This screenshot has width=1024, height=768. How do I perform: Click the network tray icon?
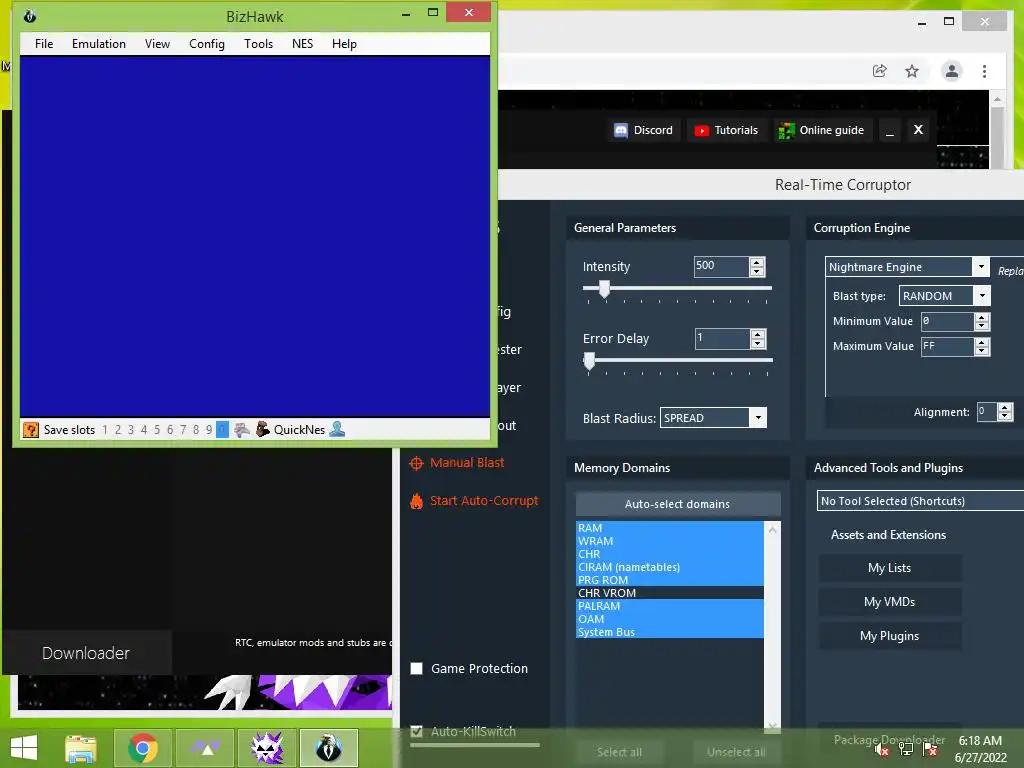[x=905, y=748]
